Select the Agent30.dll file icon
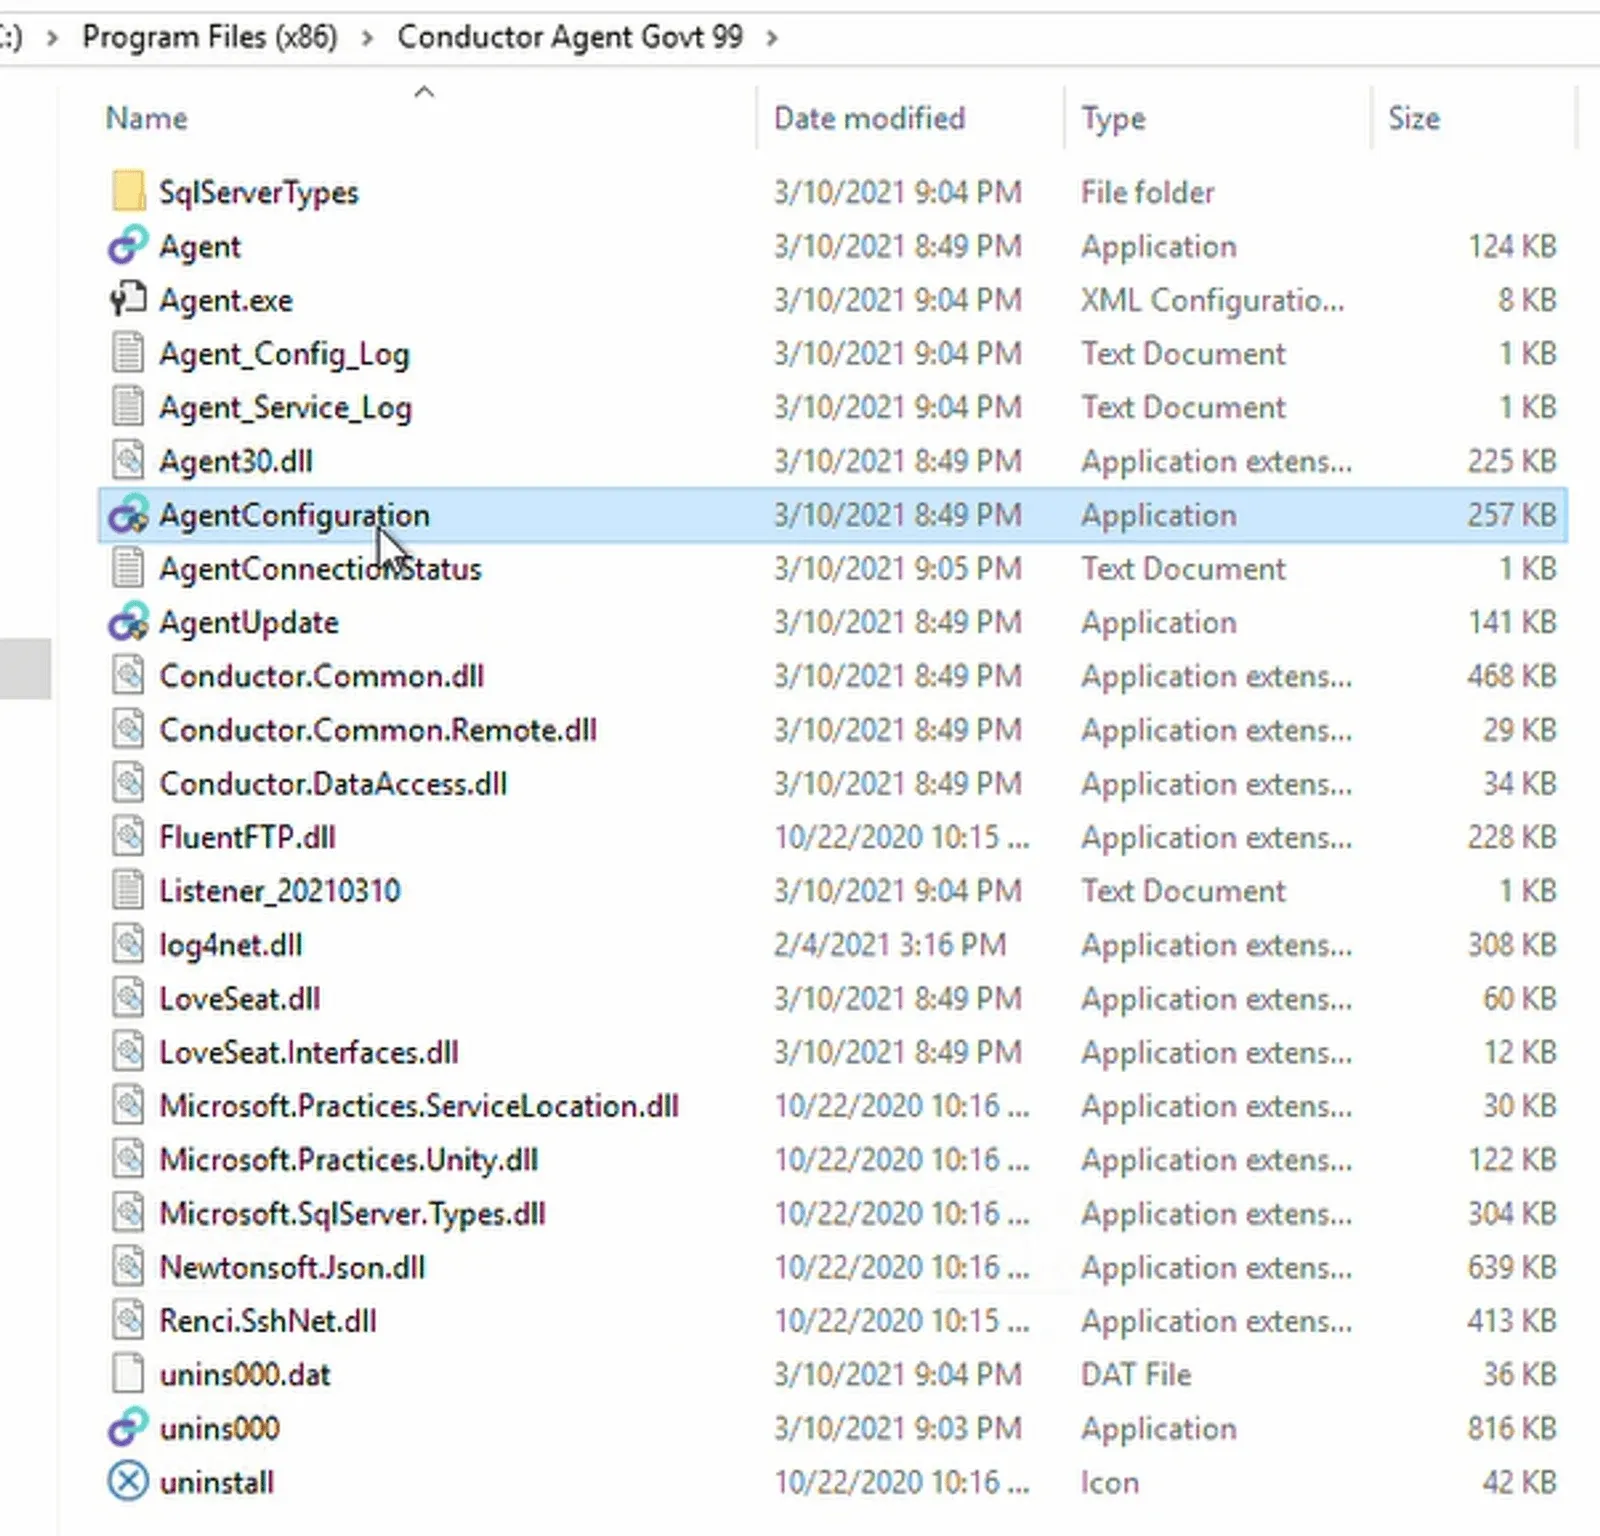This screenshot has width=1600, height=1536. [x=128, y=460]
